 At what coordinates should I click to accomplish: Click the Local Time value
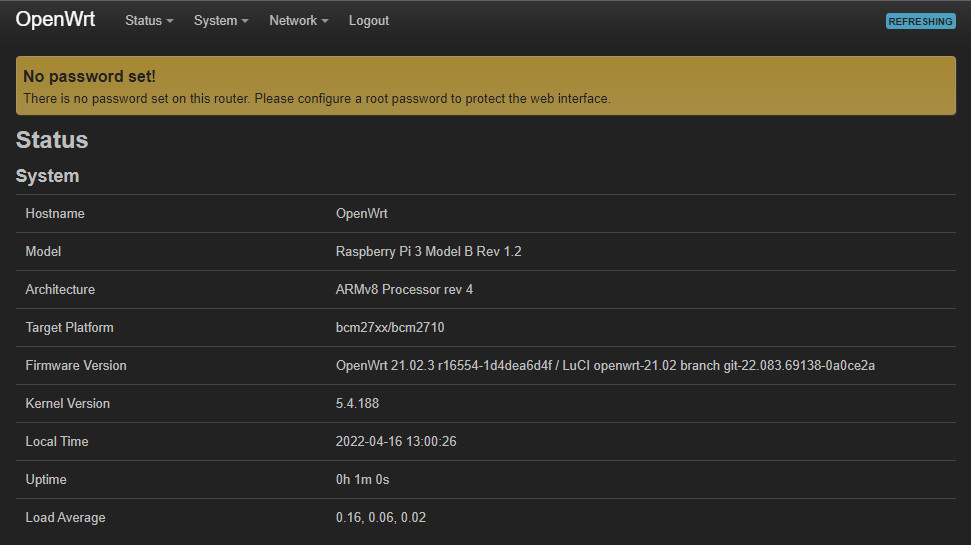396,442
